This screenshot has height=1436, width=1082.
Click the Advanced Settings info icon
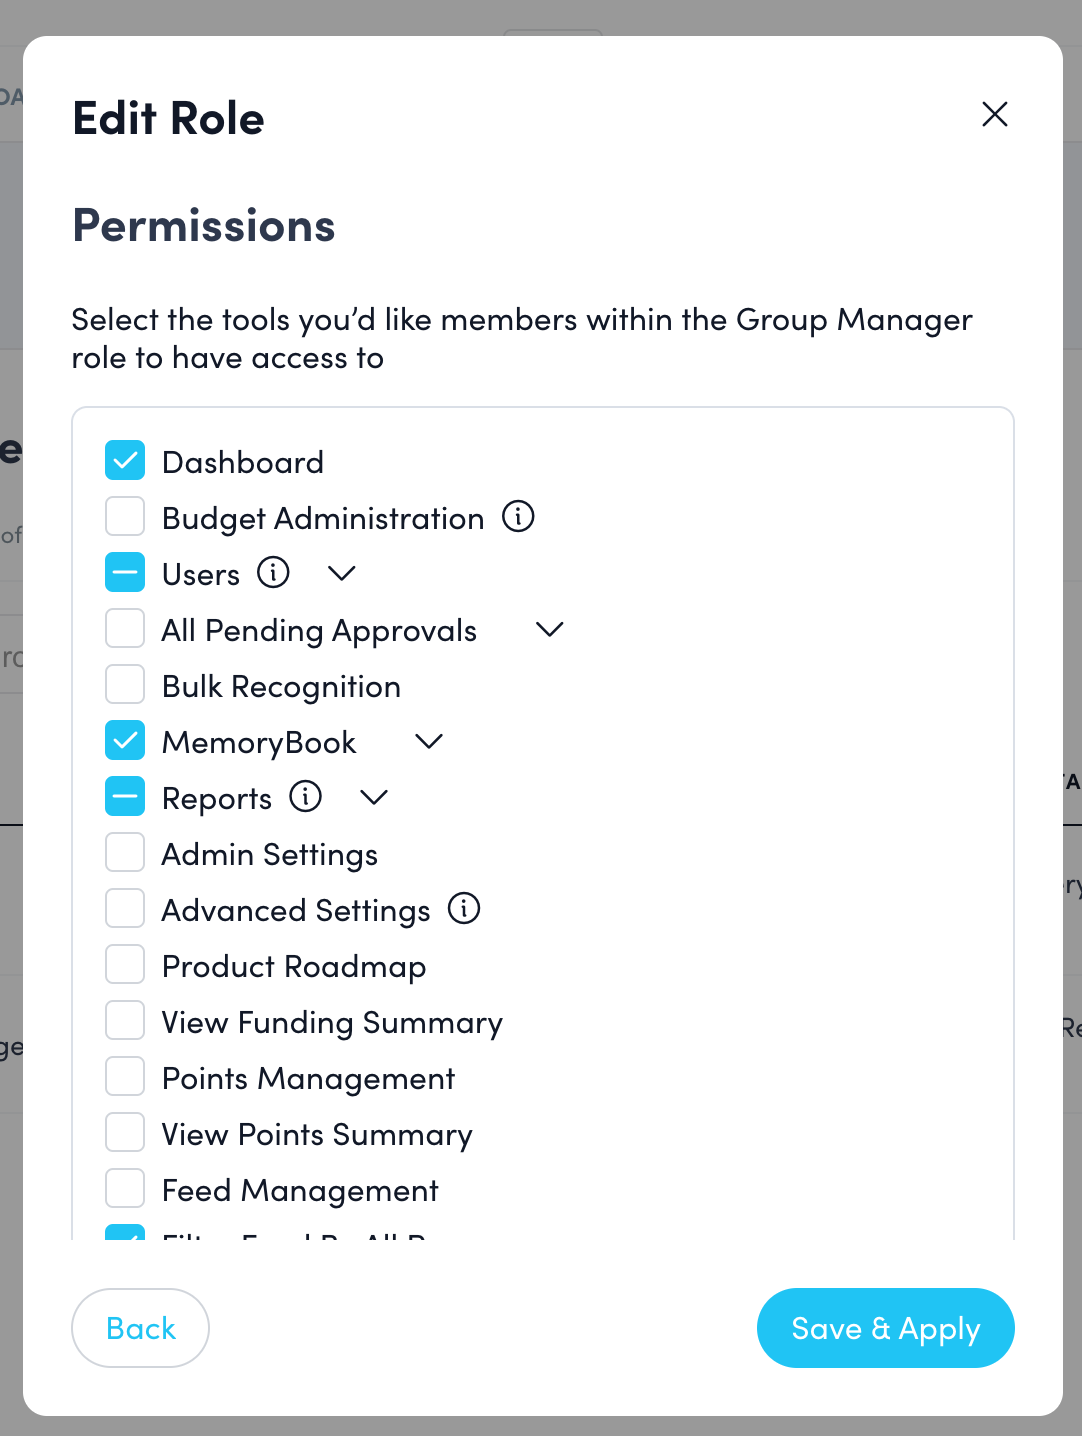[x=463, y=909]
